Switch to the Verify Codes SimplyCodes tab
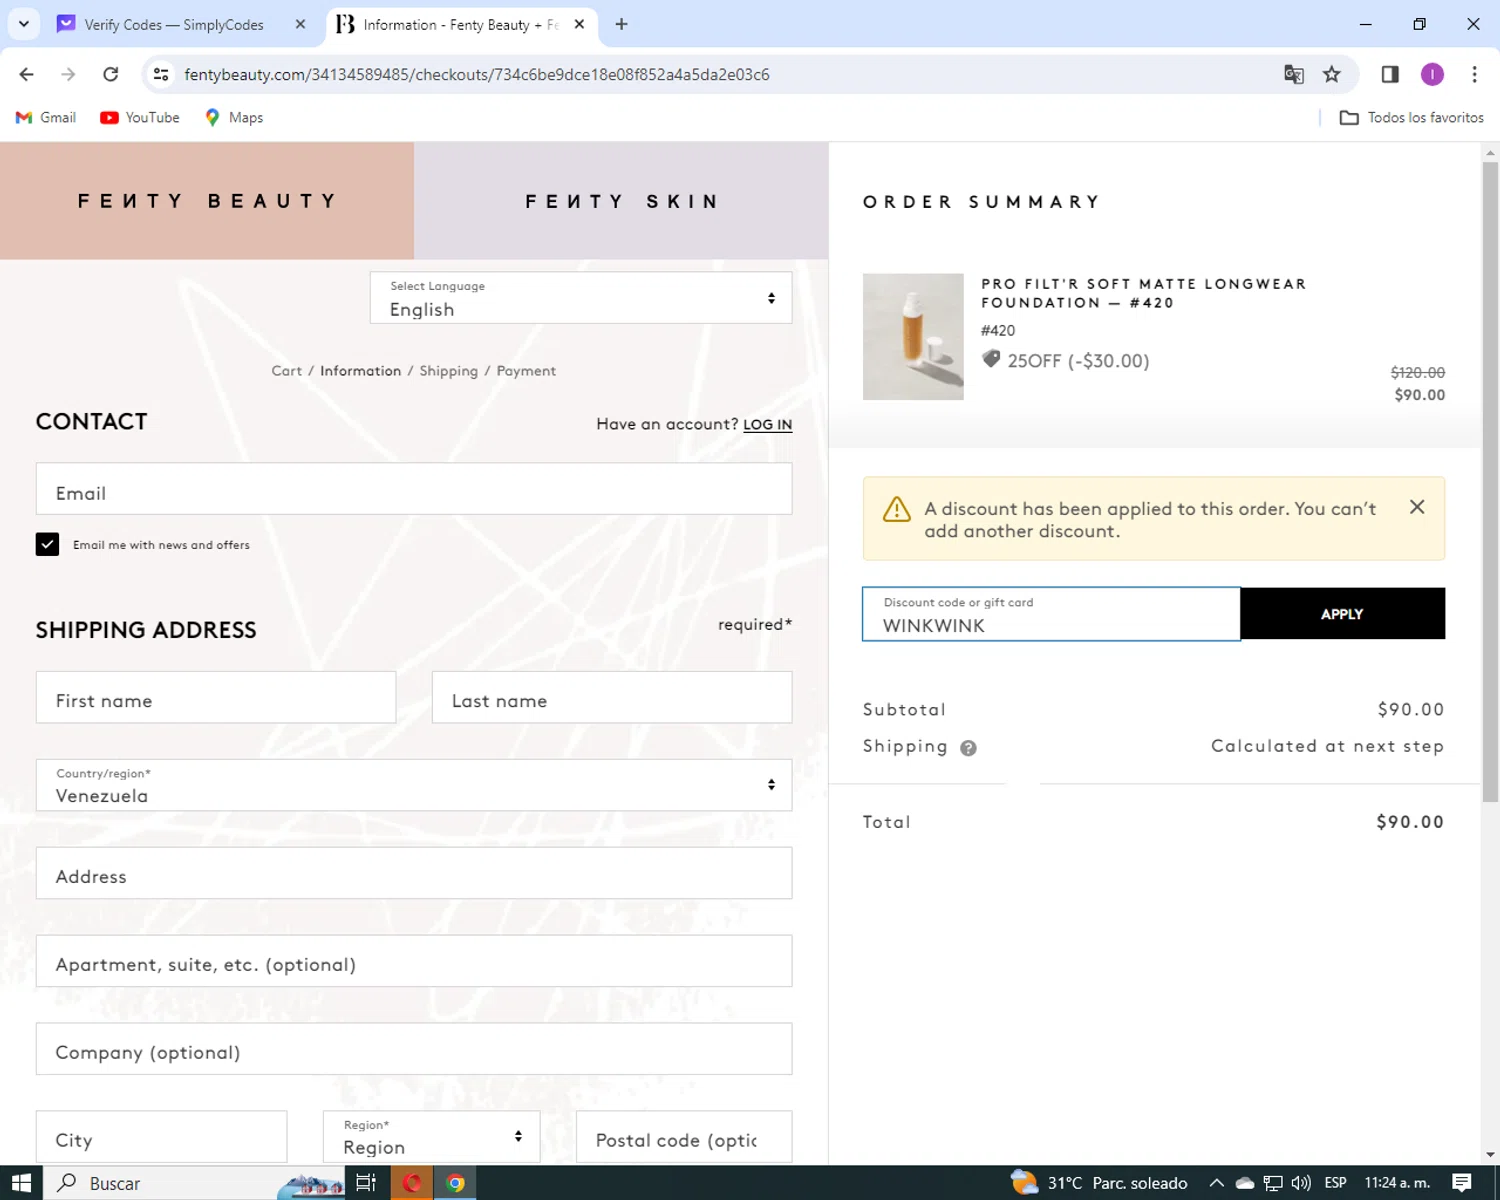 (174, 24)
